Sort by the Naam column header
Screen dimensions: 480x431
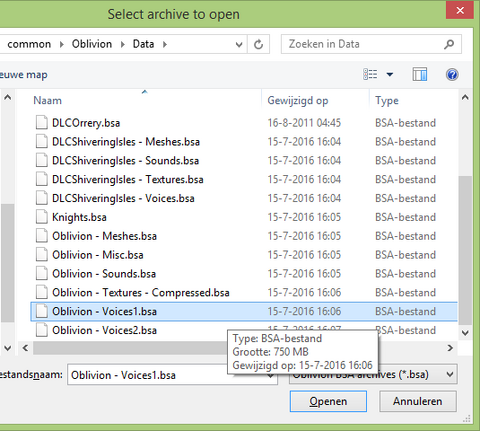click(x=47, y=100)
